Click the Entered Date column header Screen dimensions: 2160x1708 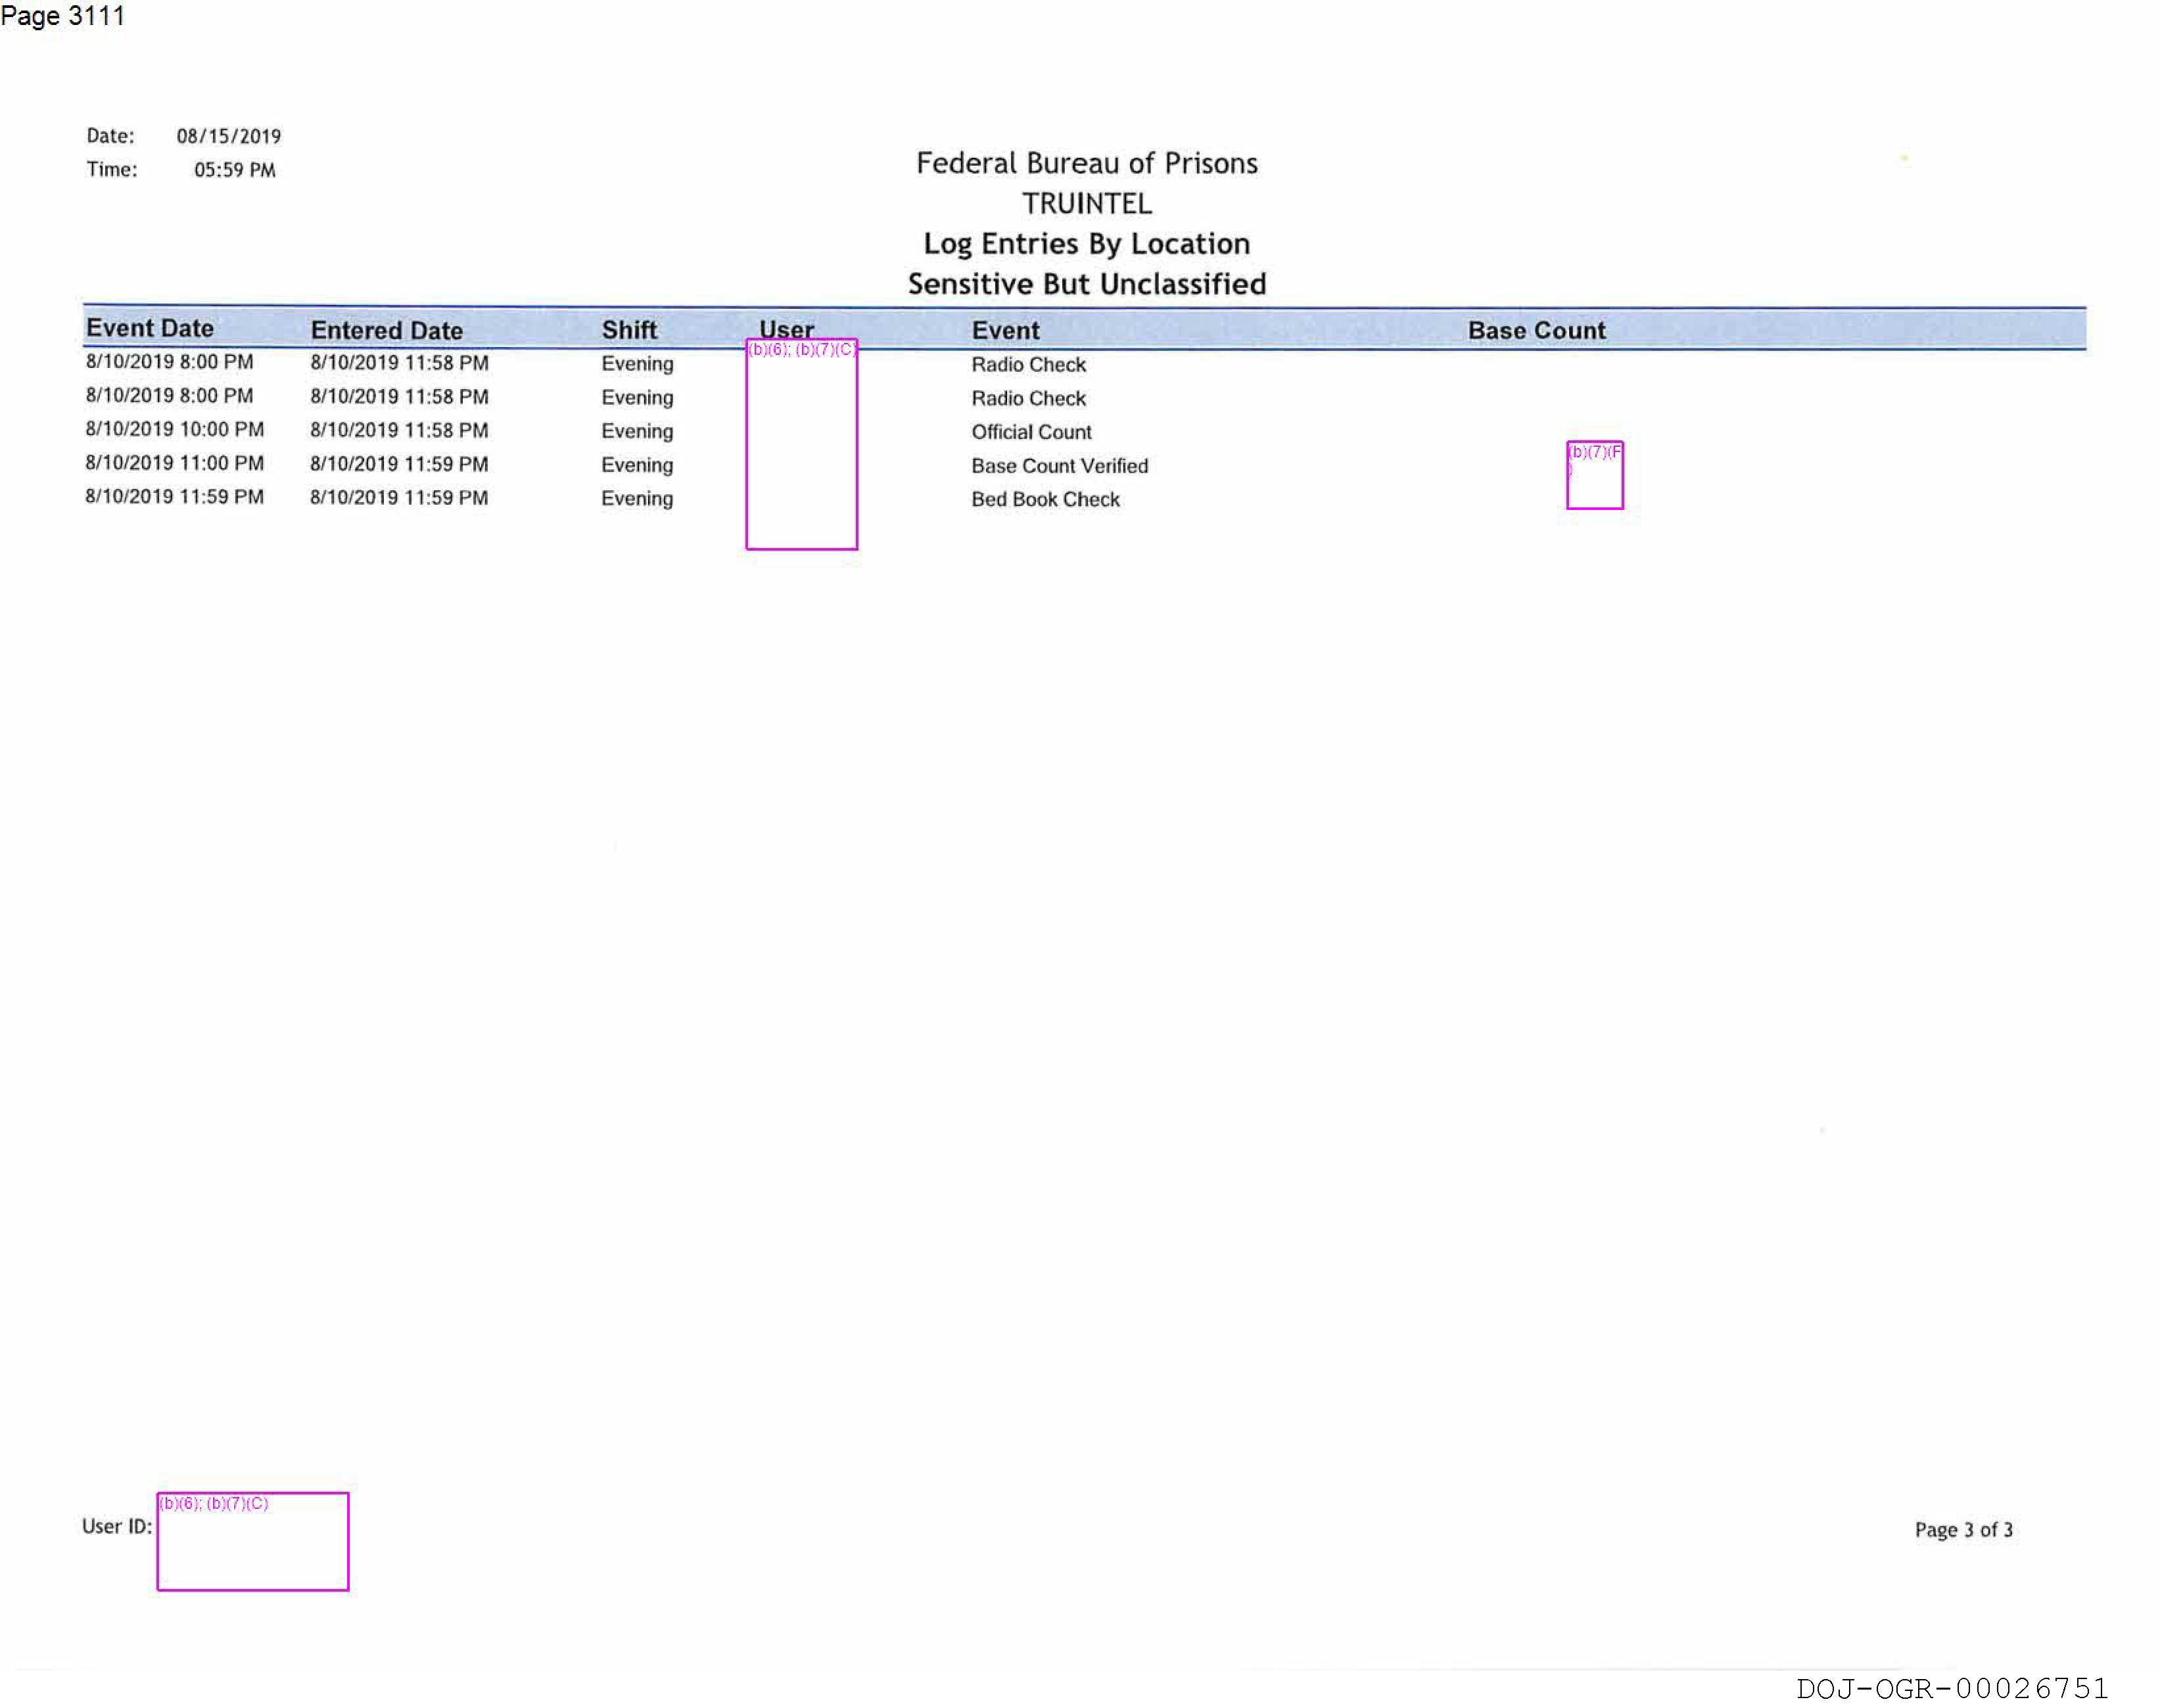[386, 330]
